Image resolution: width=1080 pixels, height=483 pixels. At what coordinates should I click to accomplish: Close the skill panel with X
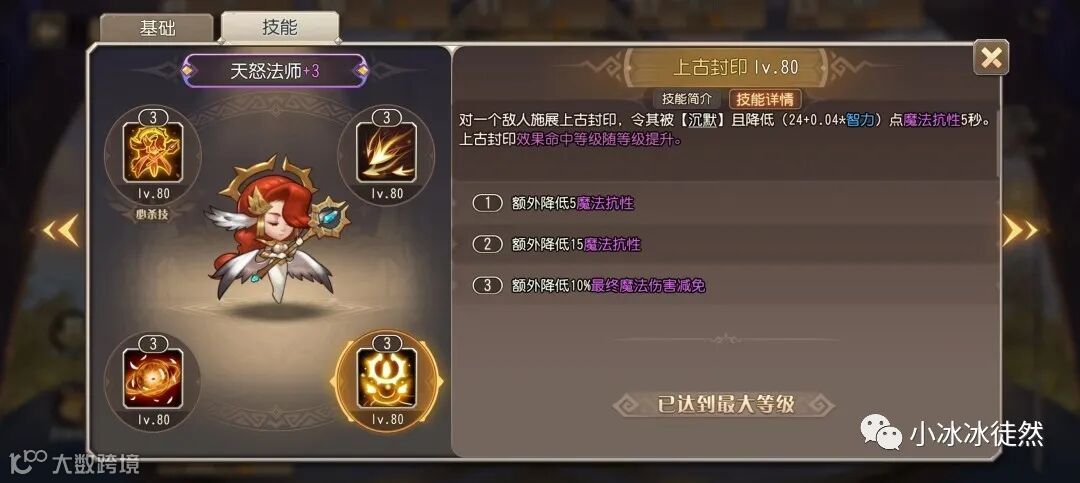point(991,58)
